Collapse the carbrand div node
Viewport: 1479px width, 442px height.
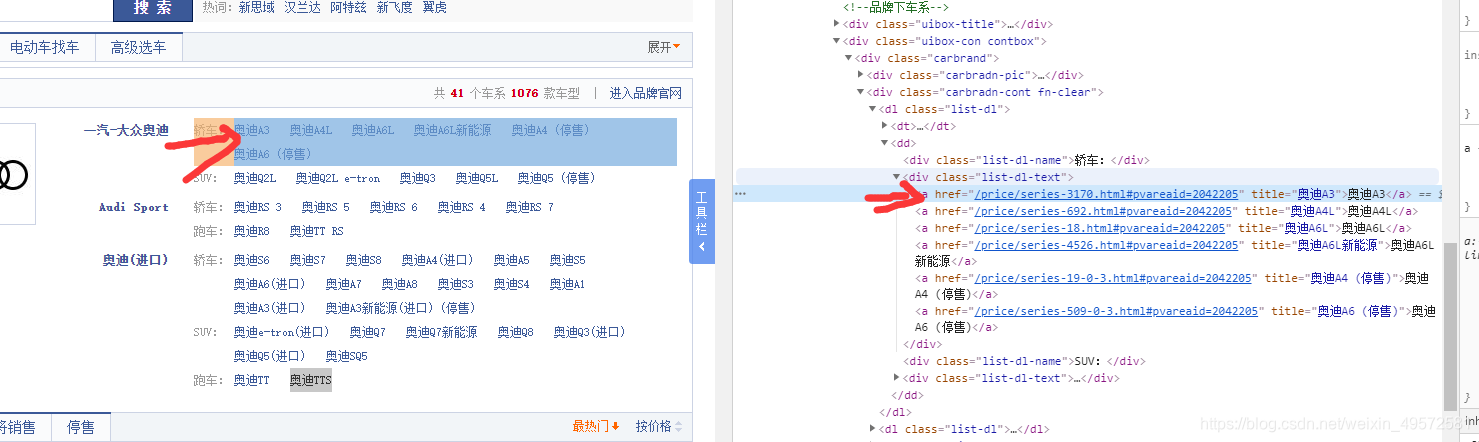coord(849,58)
